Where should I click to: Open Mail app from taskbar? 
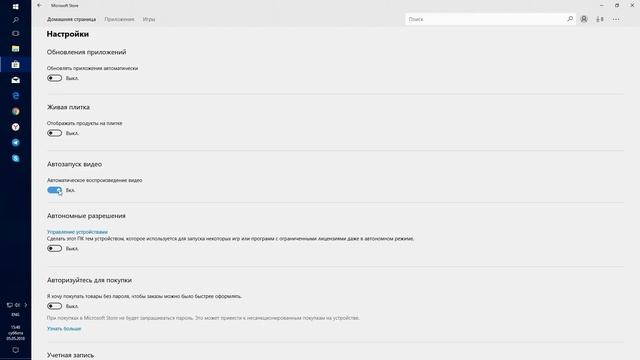(16, 80)
